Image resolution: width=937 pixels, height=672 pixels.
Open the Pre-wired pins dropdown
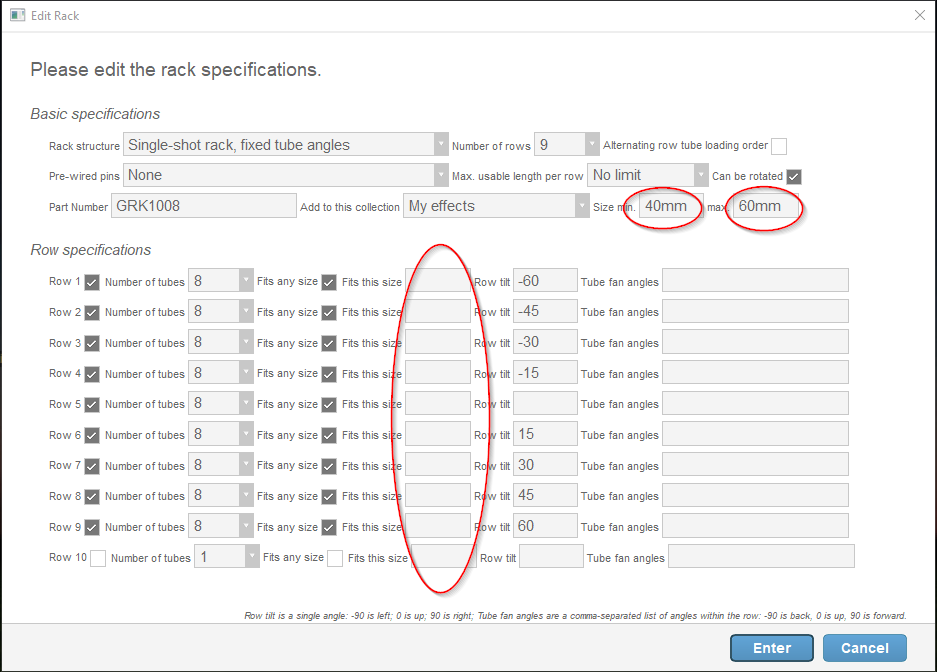tap(285, 175)
